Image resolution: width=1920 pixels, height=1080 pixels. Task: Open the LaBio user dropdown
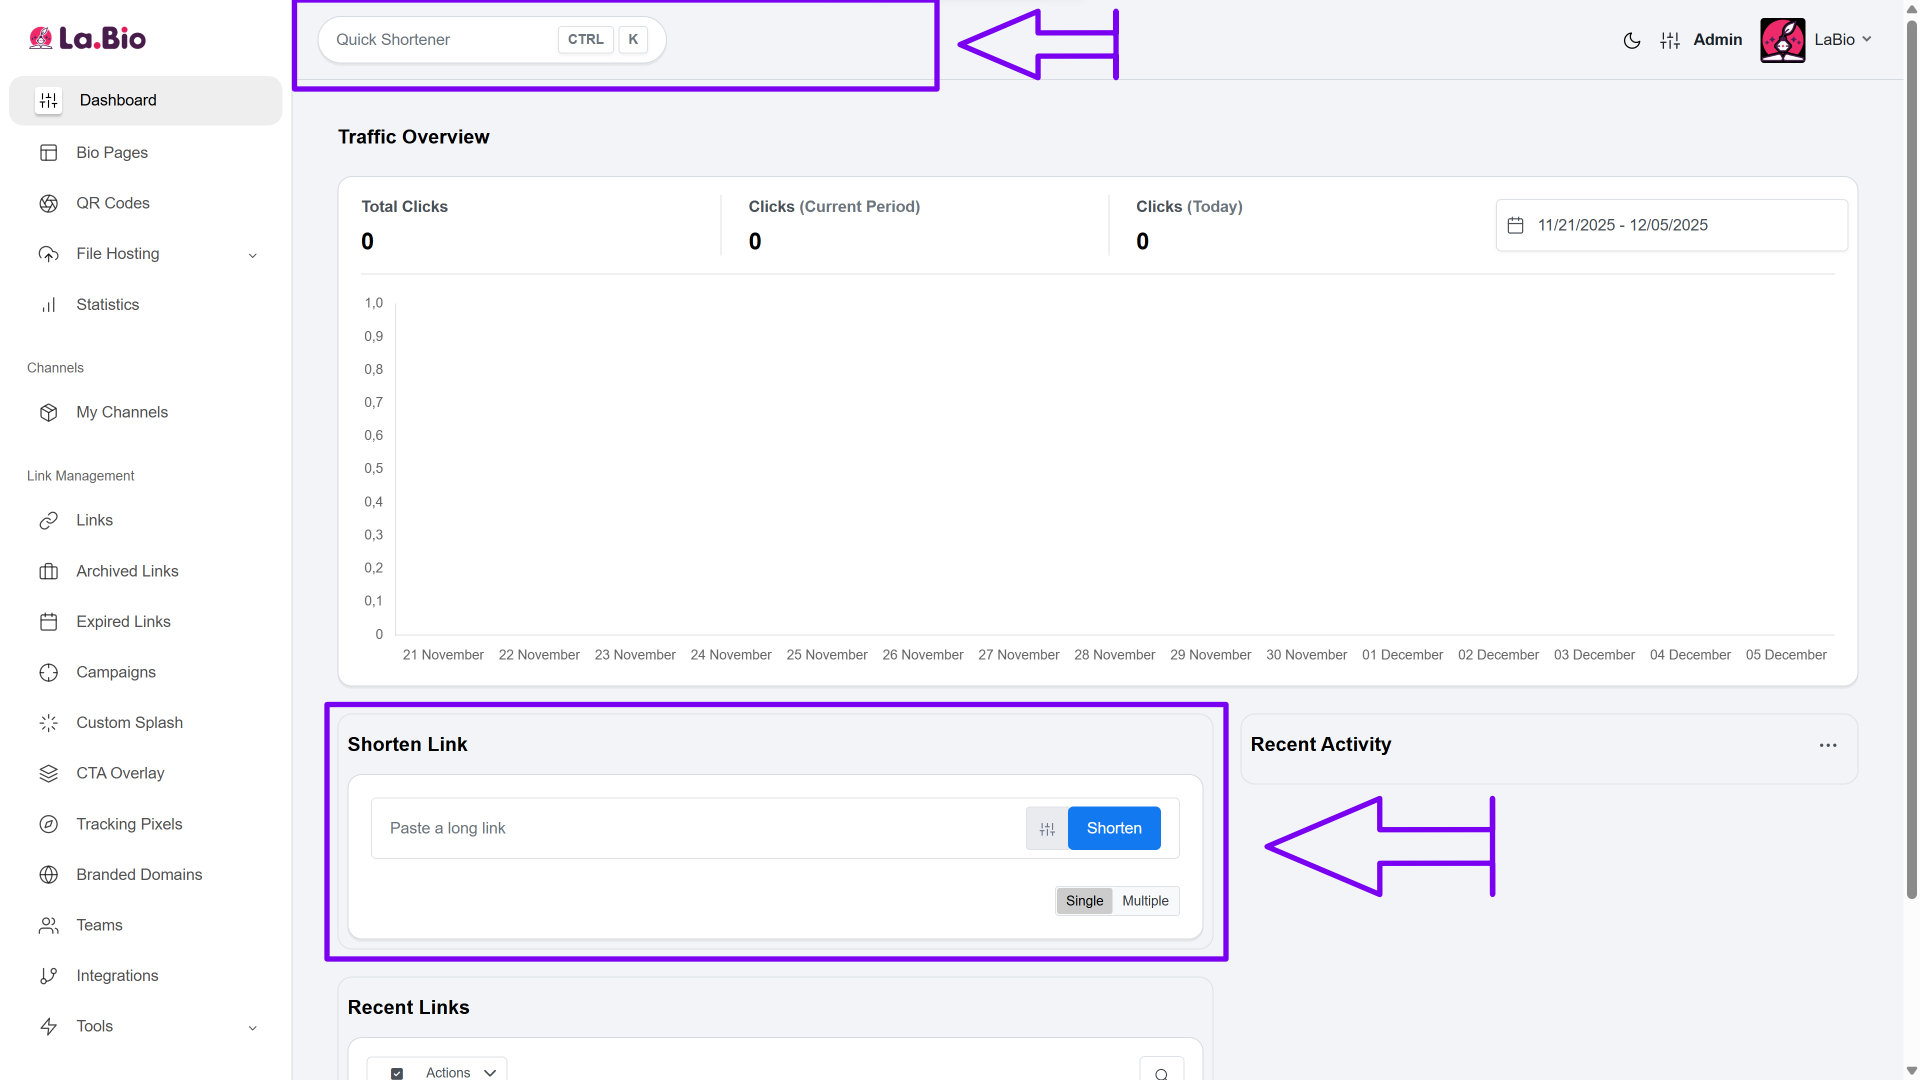[1842, 40]
